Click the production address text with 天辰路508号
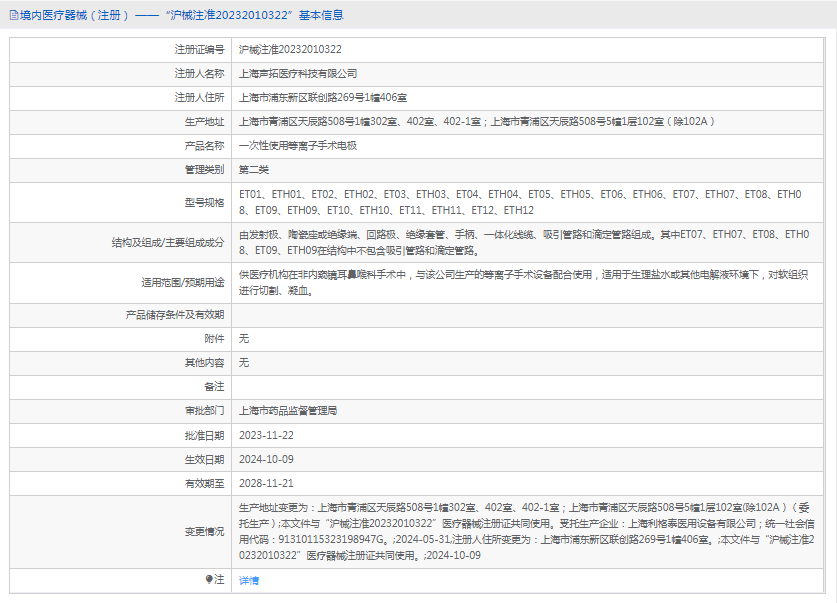Viewport: 837px width, 603px height. click(477, 122)
